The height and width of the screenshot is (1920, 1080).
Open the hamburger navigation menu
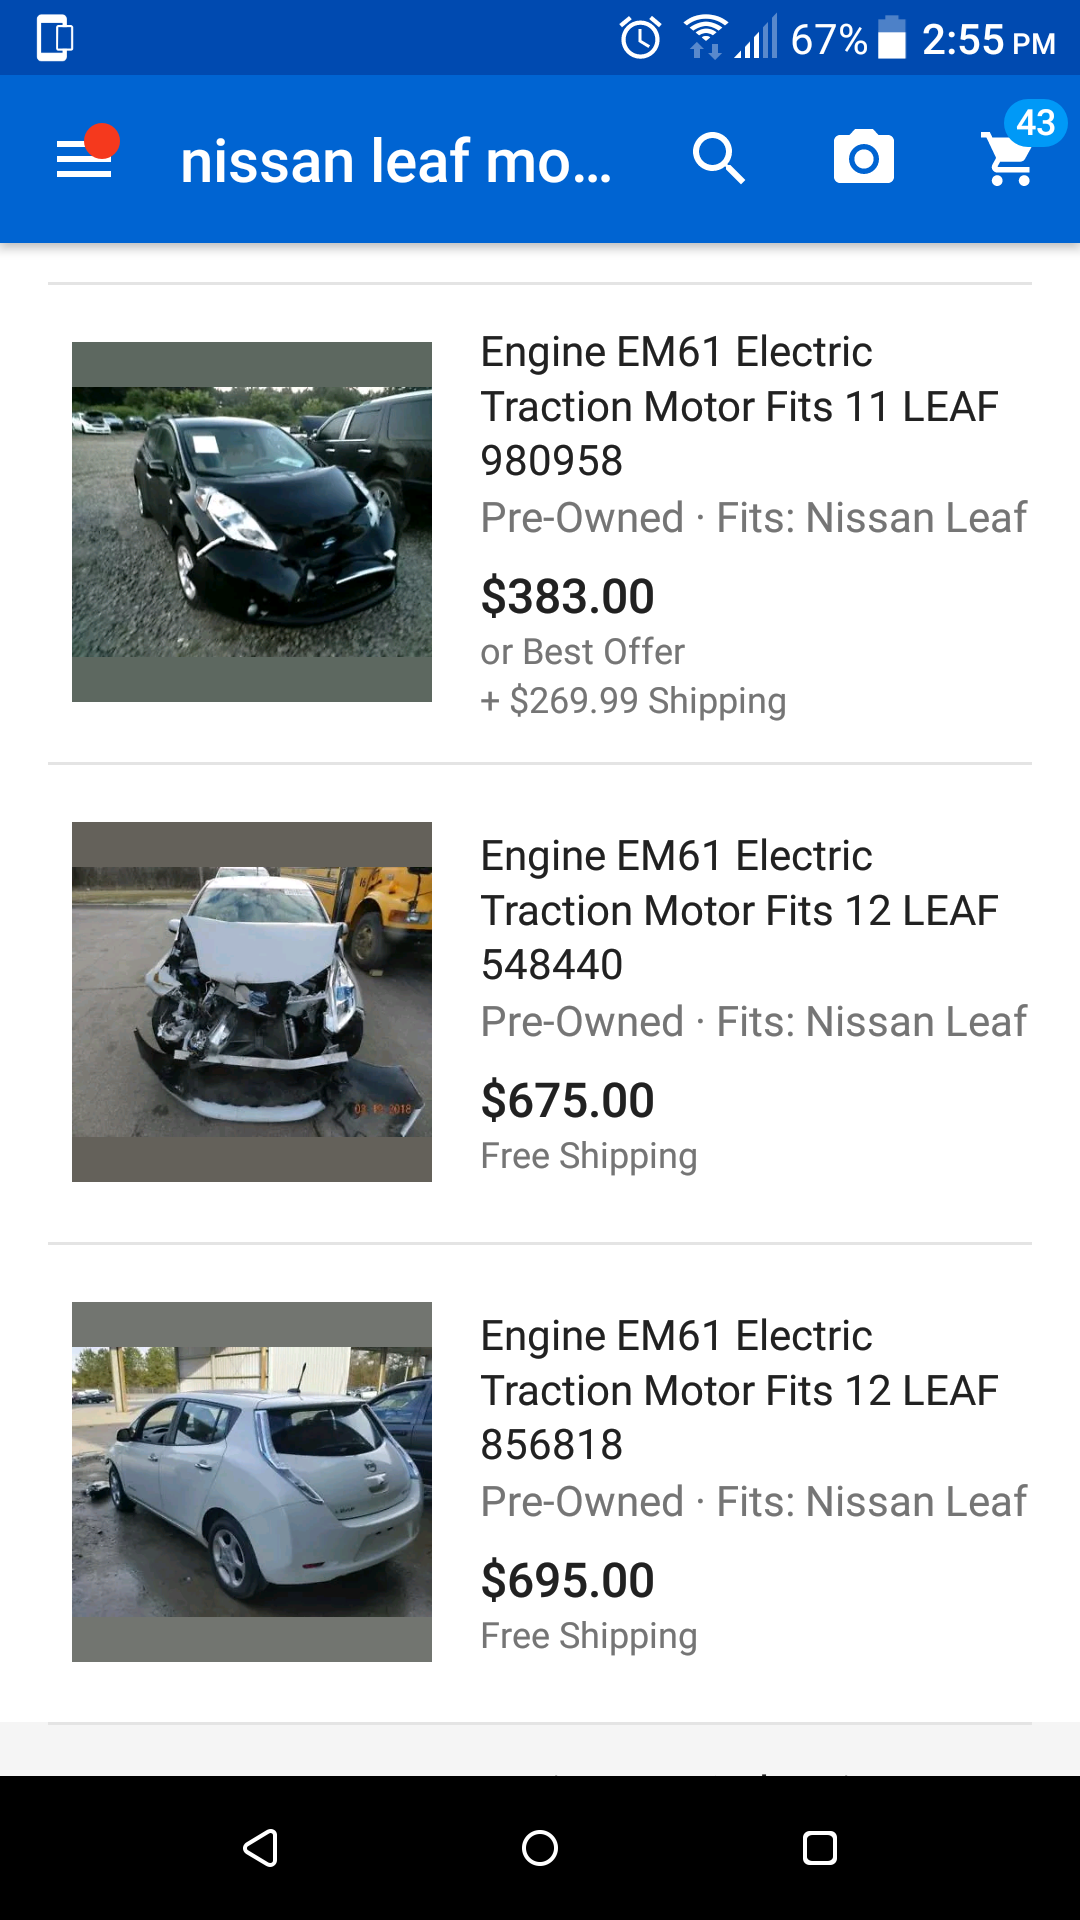[x=84, y=159]
